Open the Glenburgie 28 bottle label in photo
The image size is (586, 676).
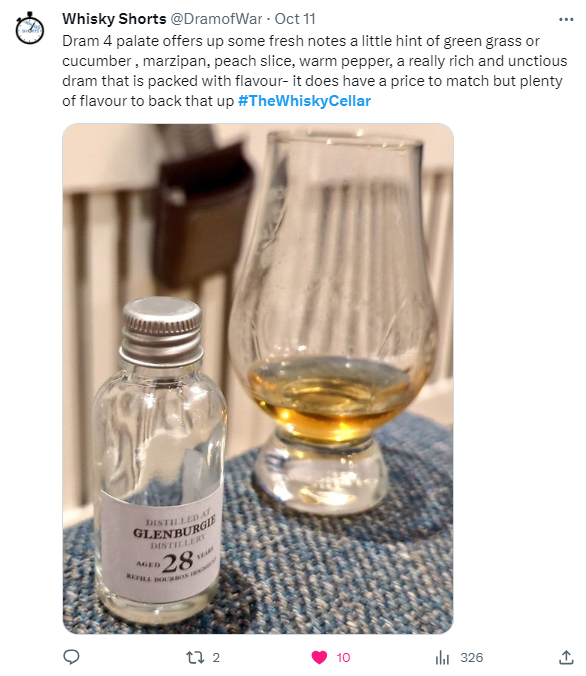pyautogui.click(x=163, y=546)
